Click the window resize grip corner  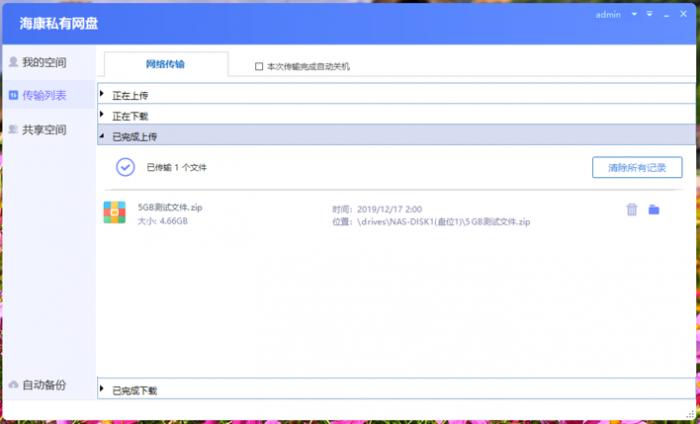pyautogui.click(x=691, y=414)
